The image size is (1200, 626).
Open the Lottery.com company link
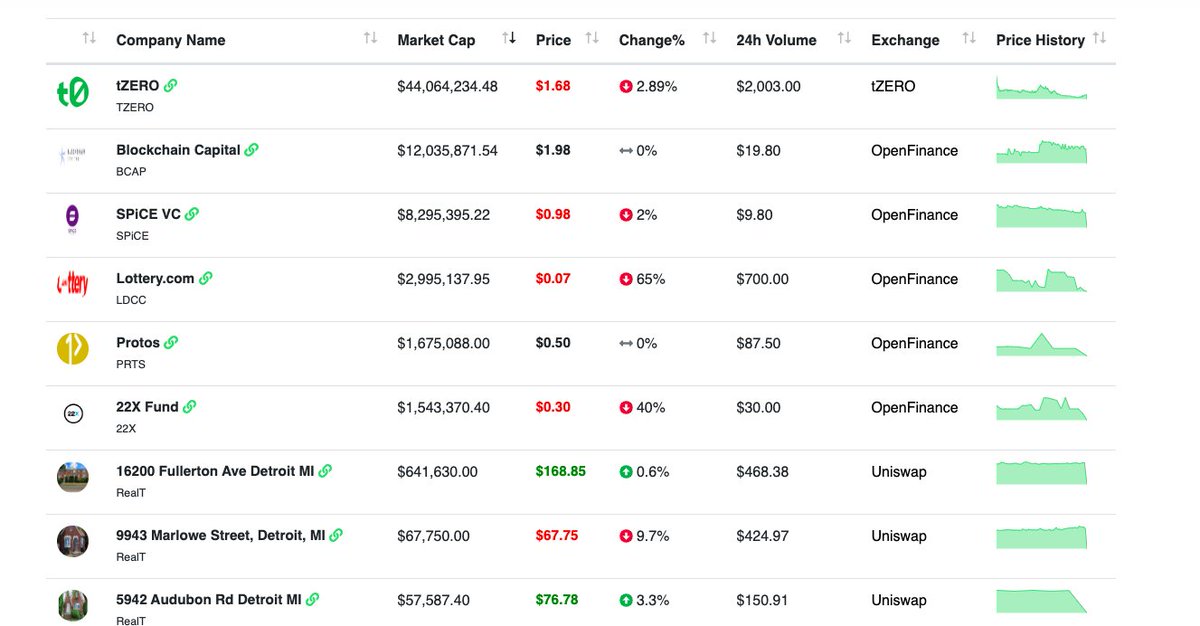click(x=155, y=278)
